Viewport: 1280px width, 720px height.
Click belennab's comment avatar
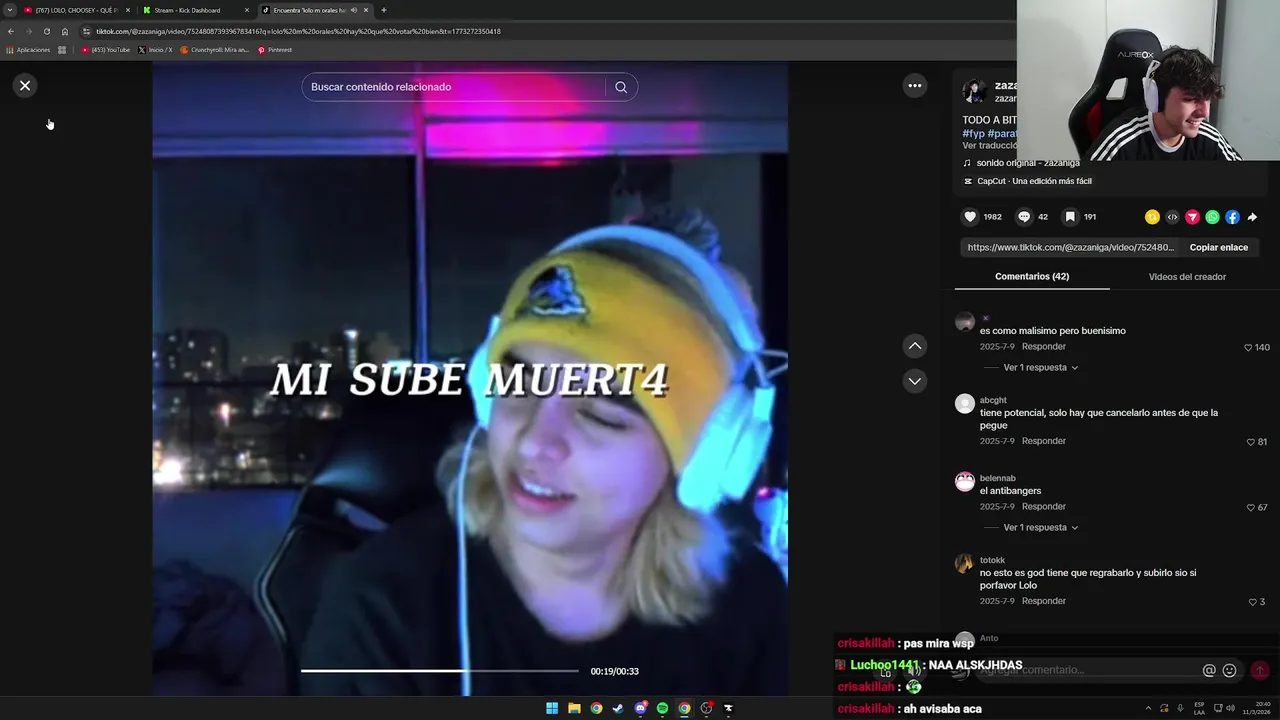pyautogui.click(x=965, y=482)
